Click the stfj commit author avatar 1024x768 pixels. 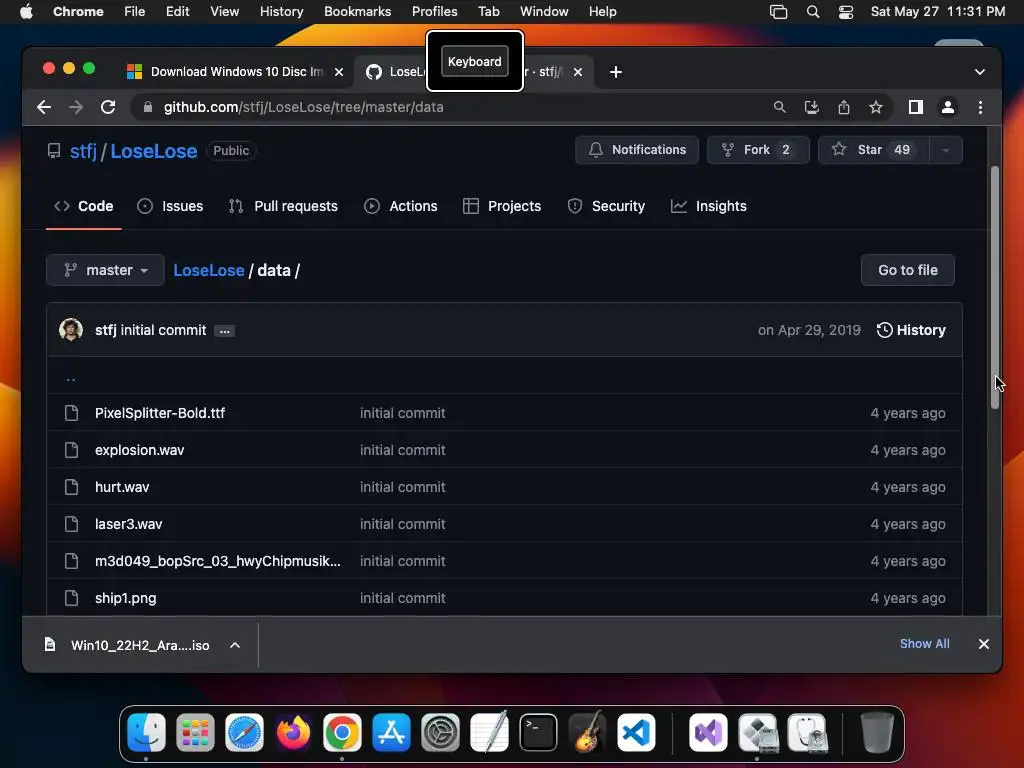click(x=71, y=330)
